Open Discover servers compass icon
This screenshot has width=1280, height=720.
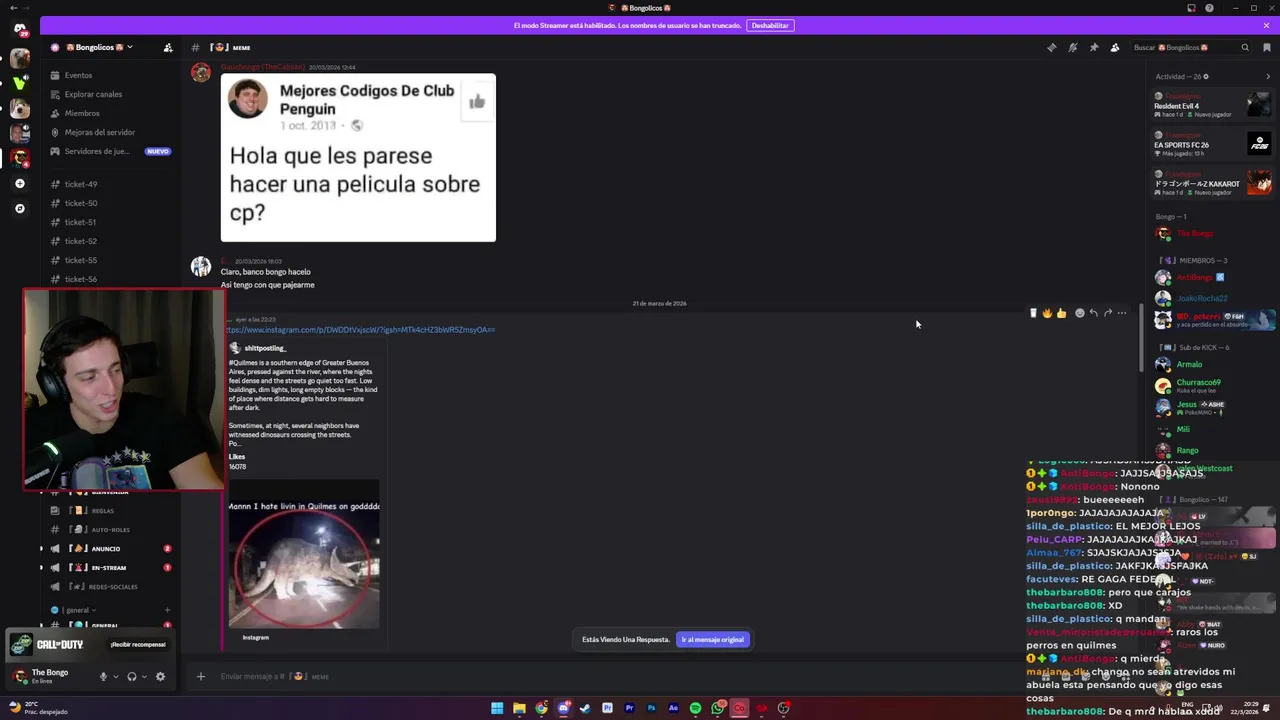pyautogui.click(x=20, y=208)
